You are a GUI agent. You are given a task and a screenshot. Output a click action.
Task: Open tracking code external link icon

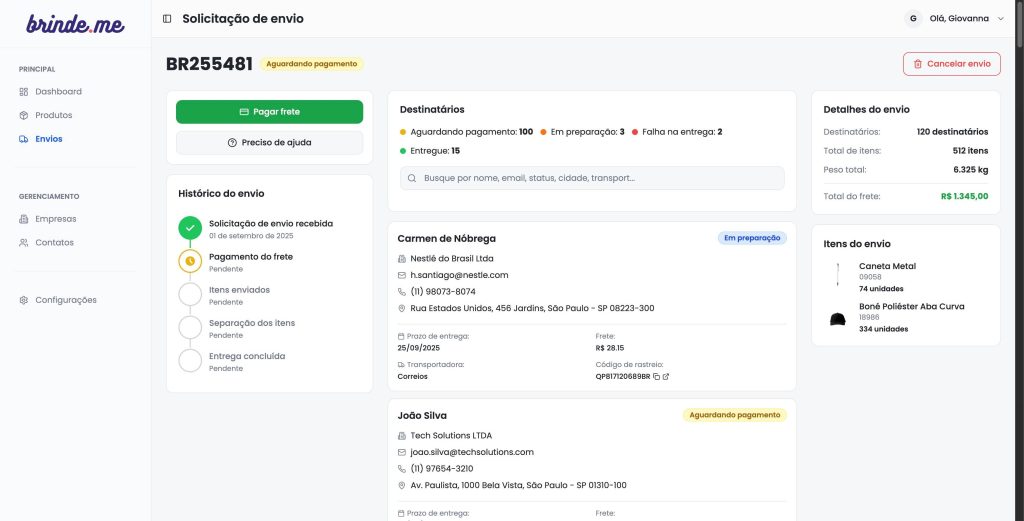(x=666, y=377)
